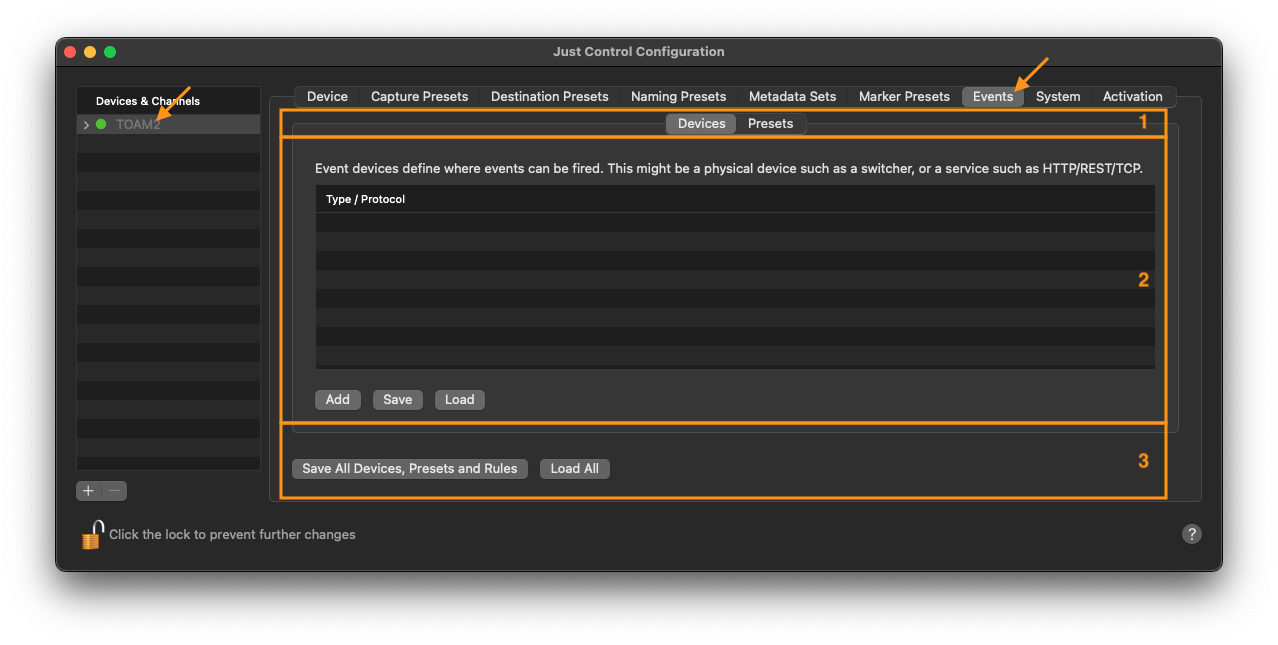The height and width of the screenshot is (645, 1278).
Task: Click the Load button below device table
Action: click(x=460, y=400)
